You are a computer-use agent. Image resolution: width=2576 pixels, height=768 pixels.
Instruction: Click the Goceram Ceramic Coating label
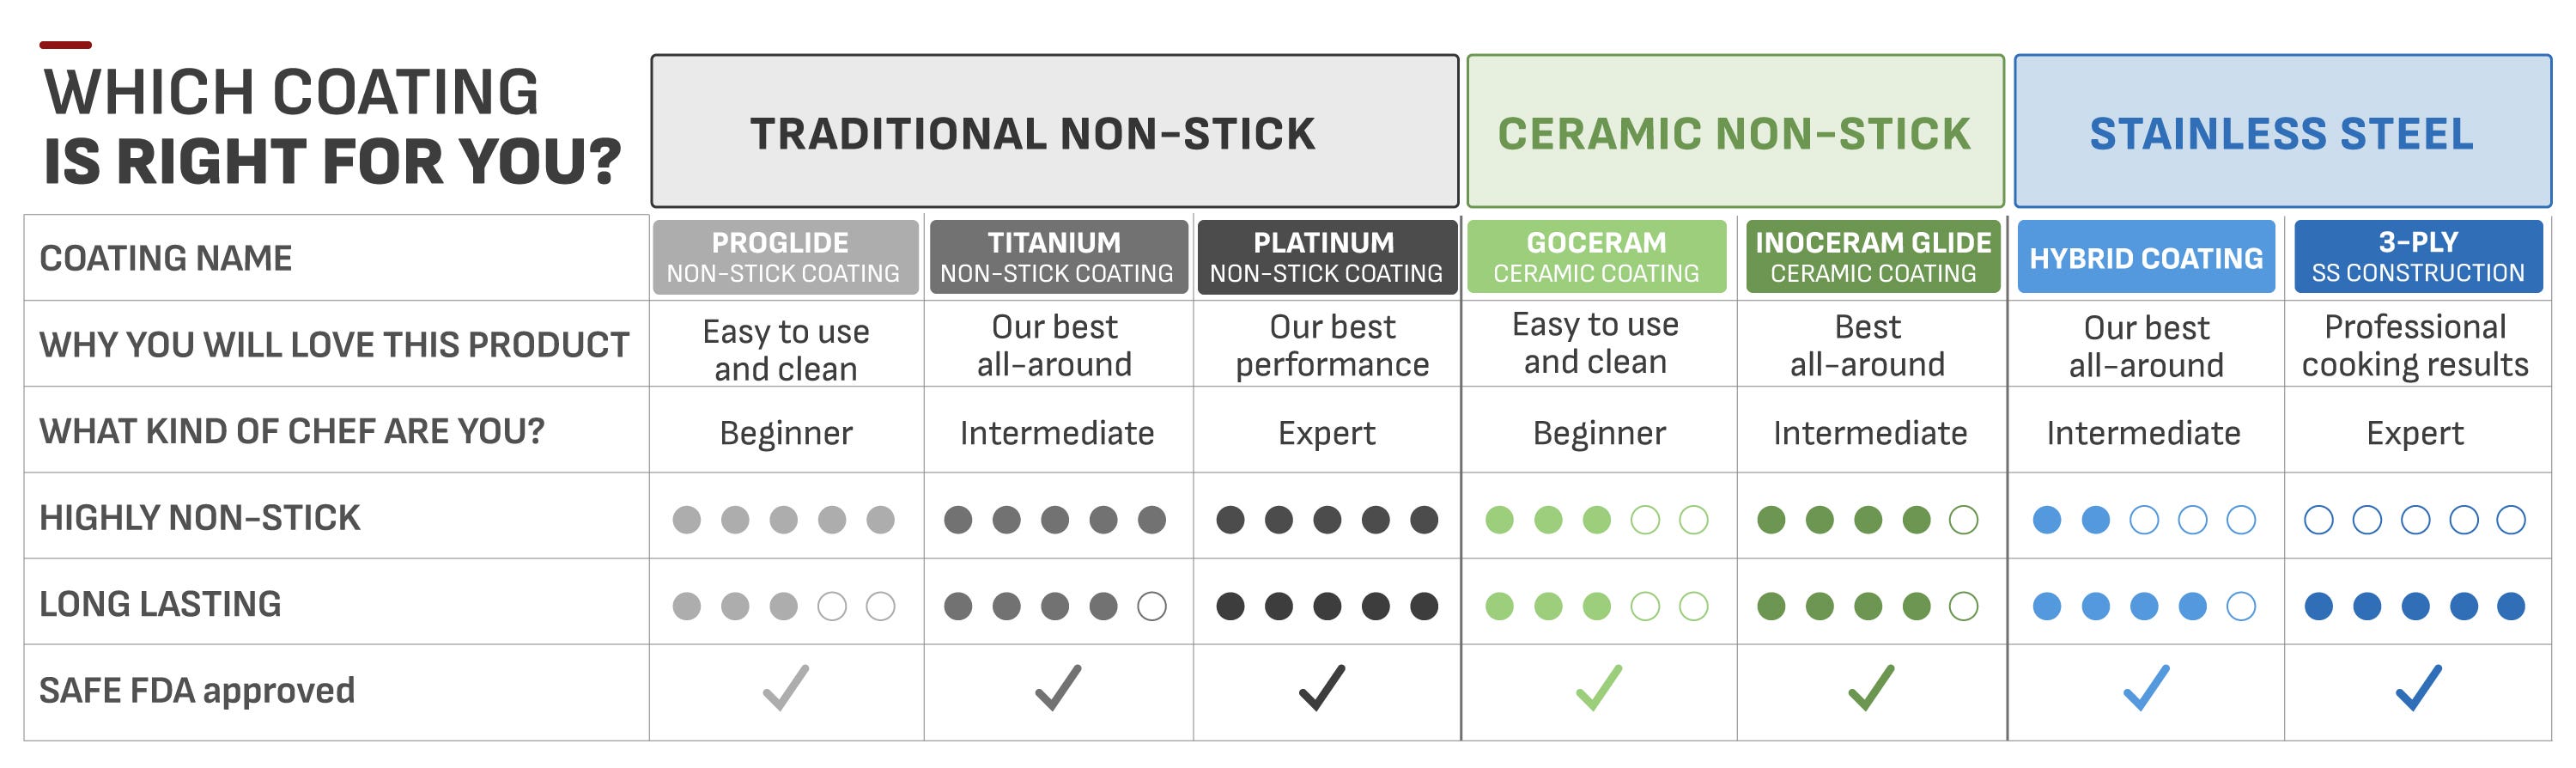click(x=1596, y=257)
